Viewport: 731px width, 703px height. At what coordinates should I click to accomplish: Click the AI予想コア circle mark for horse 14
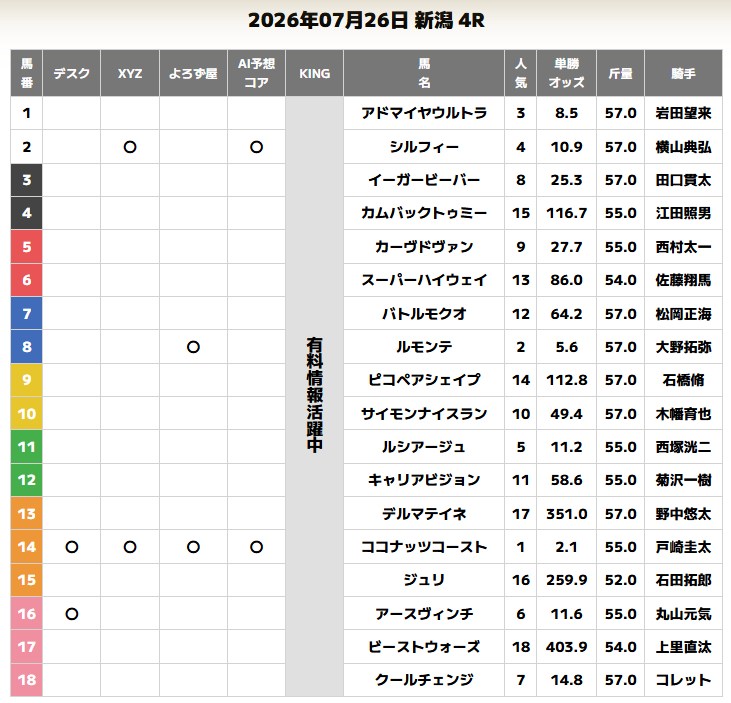[x=256, y=547]
